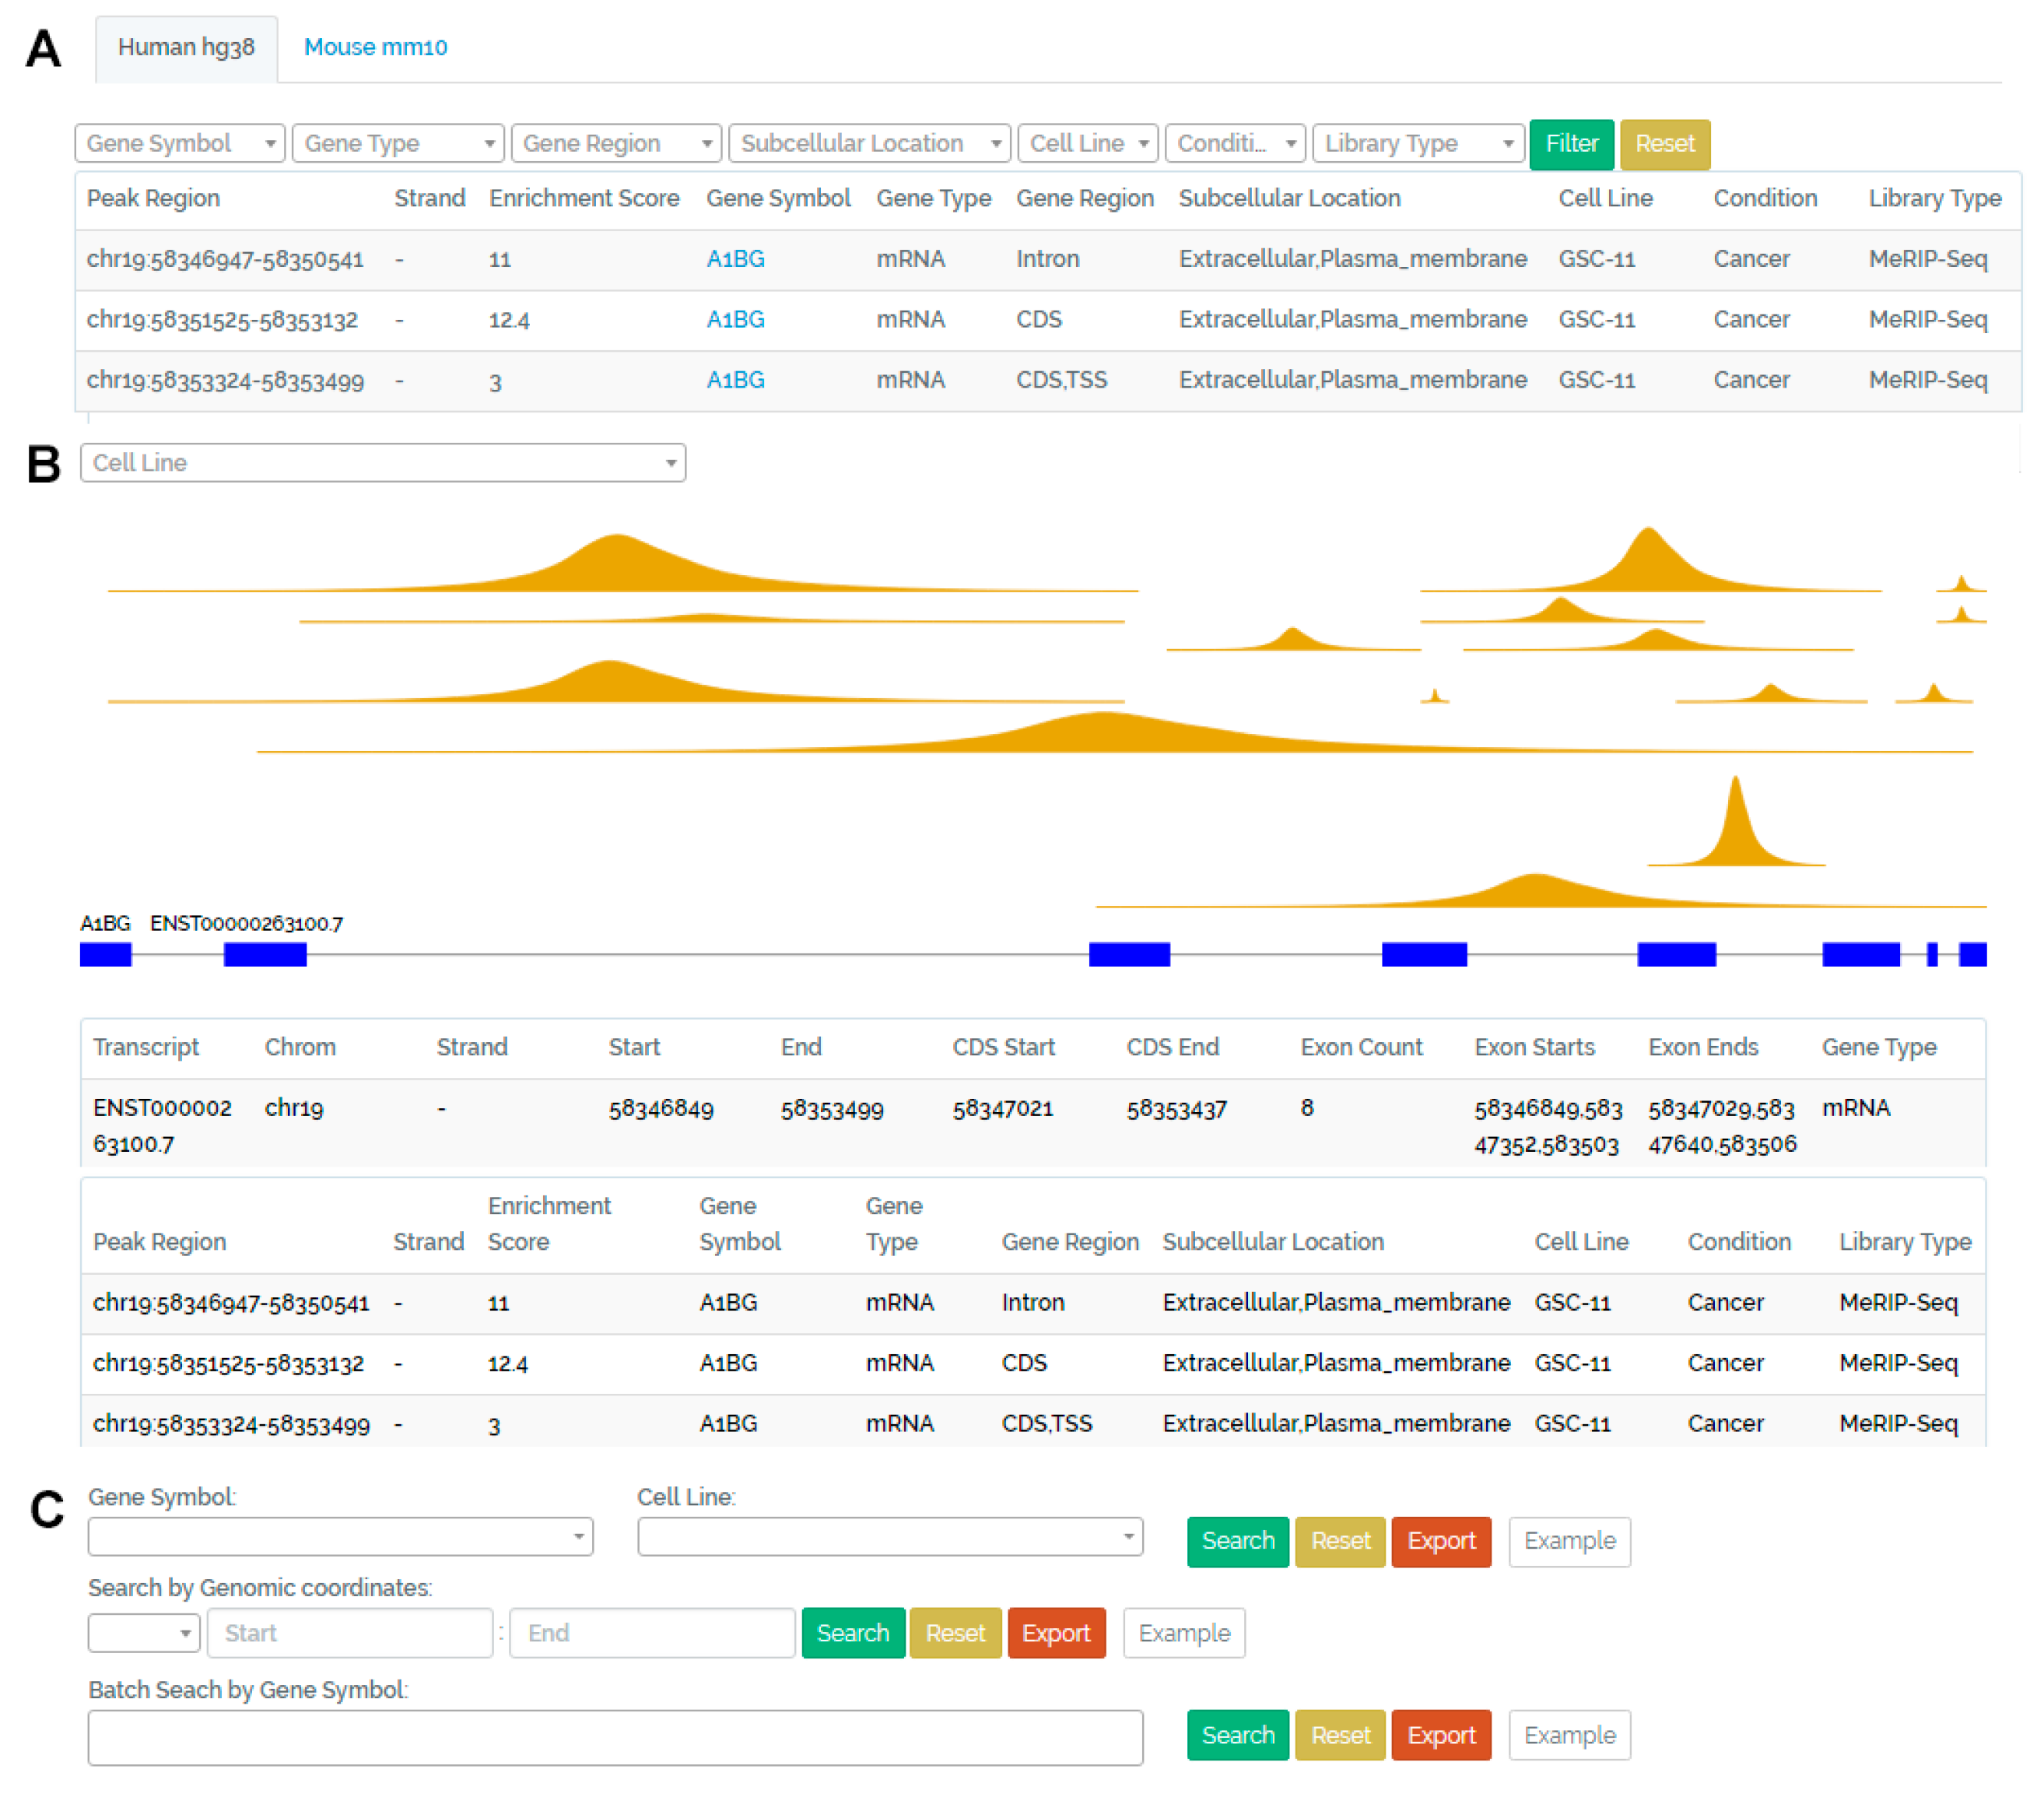Switch to the Mouse mm10 tab
The image size is (2044, 1797).
coord(375,47)
